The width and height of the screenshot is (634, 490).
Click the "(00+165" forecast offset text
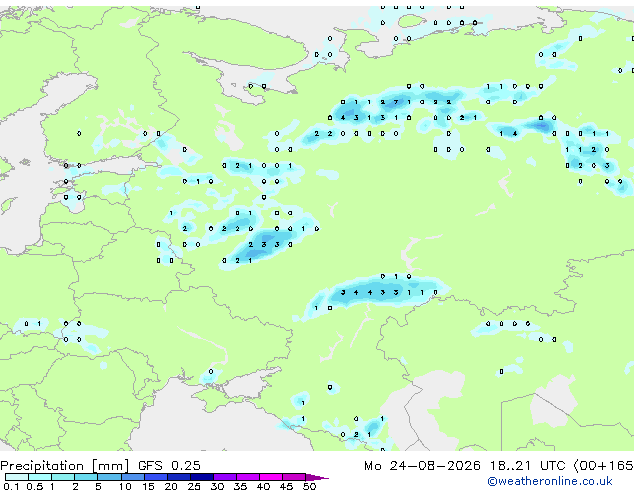(603, 466)
